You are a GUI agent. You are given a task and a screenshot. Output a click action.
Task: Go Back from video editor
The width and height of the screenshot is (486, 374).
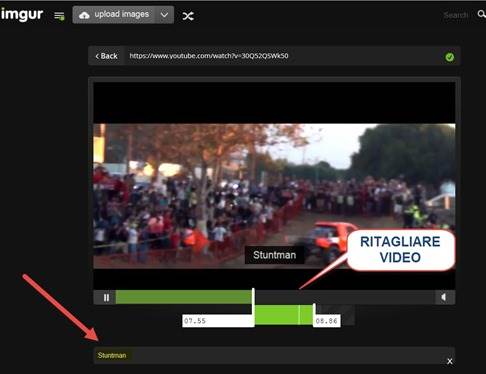click(x=107, y=56)
